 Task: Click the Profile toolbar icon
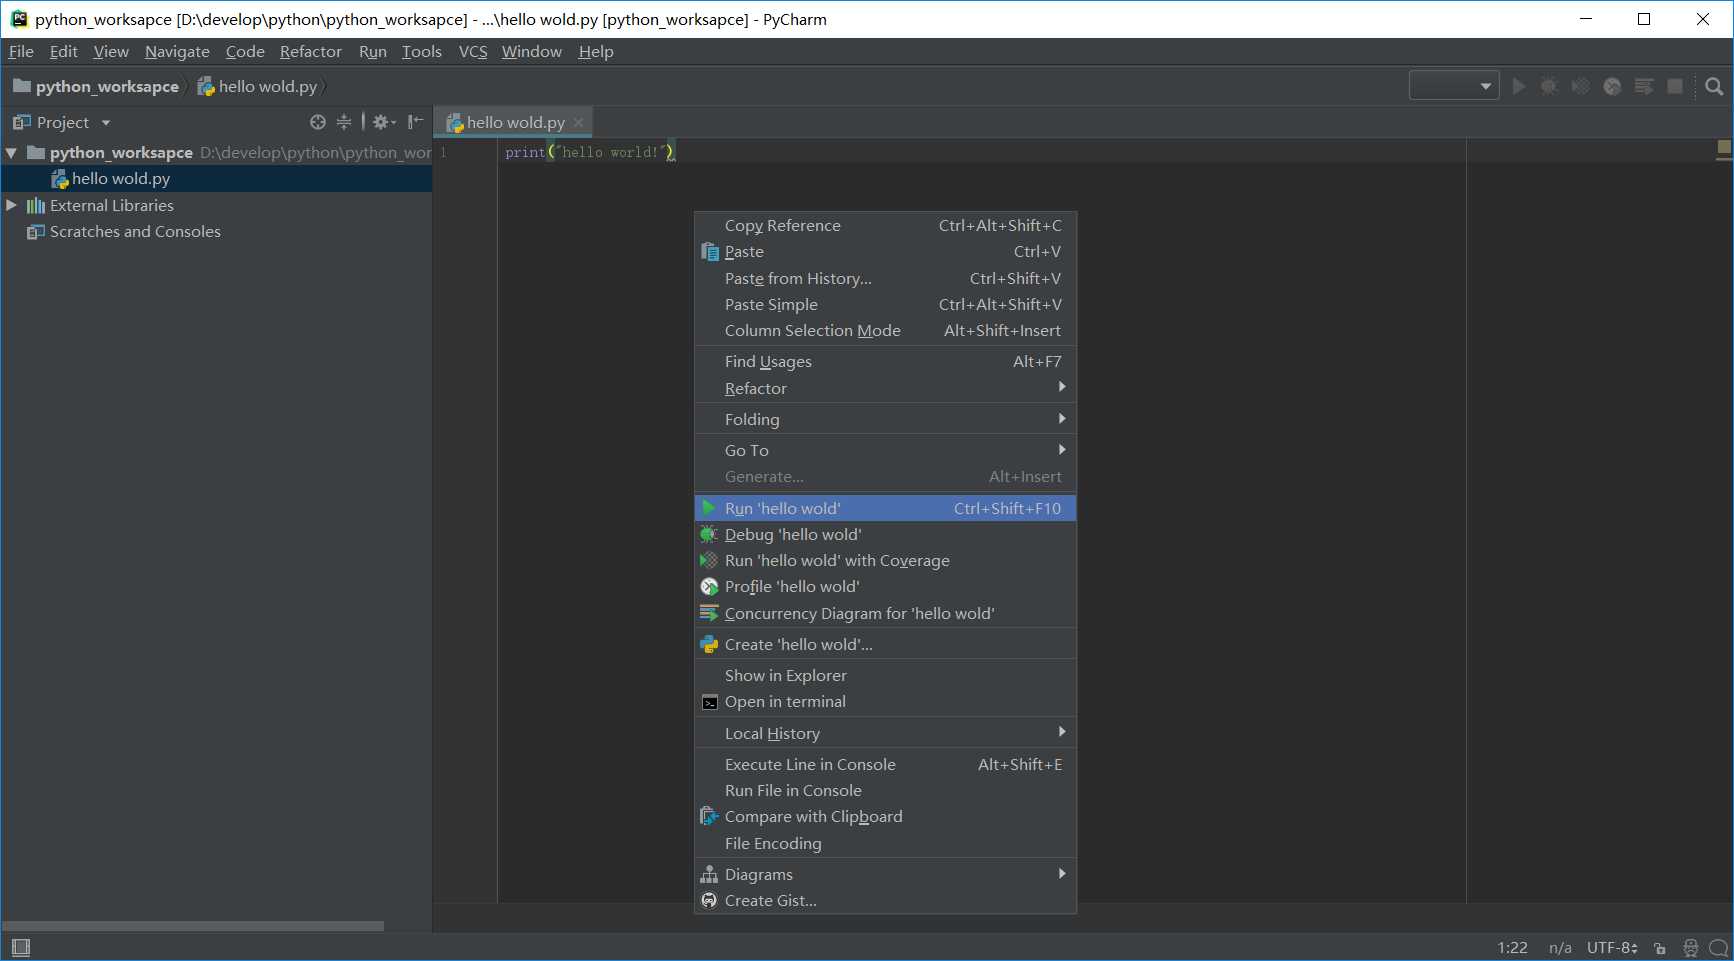(1612, 86)
